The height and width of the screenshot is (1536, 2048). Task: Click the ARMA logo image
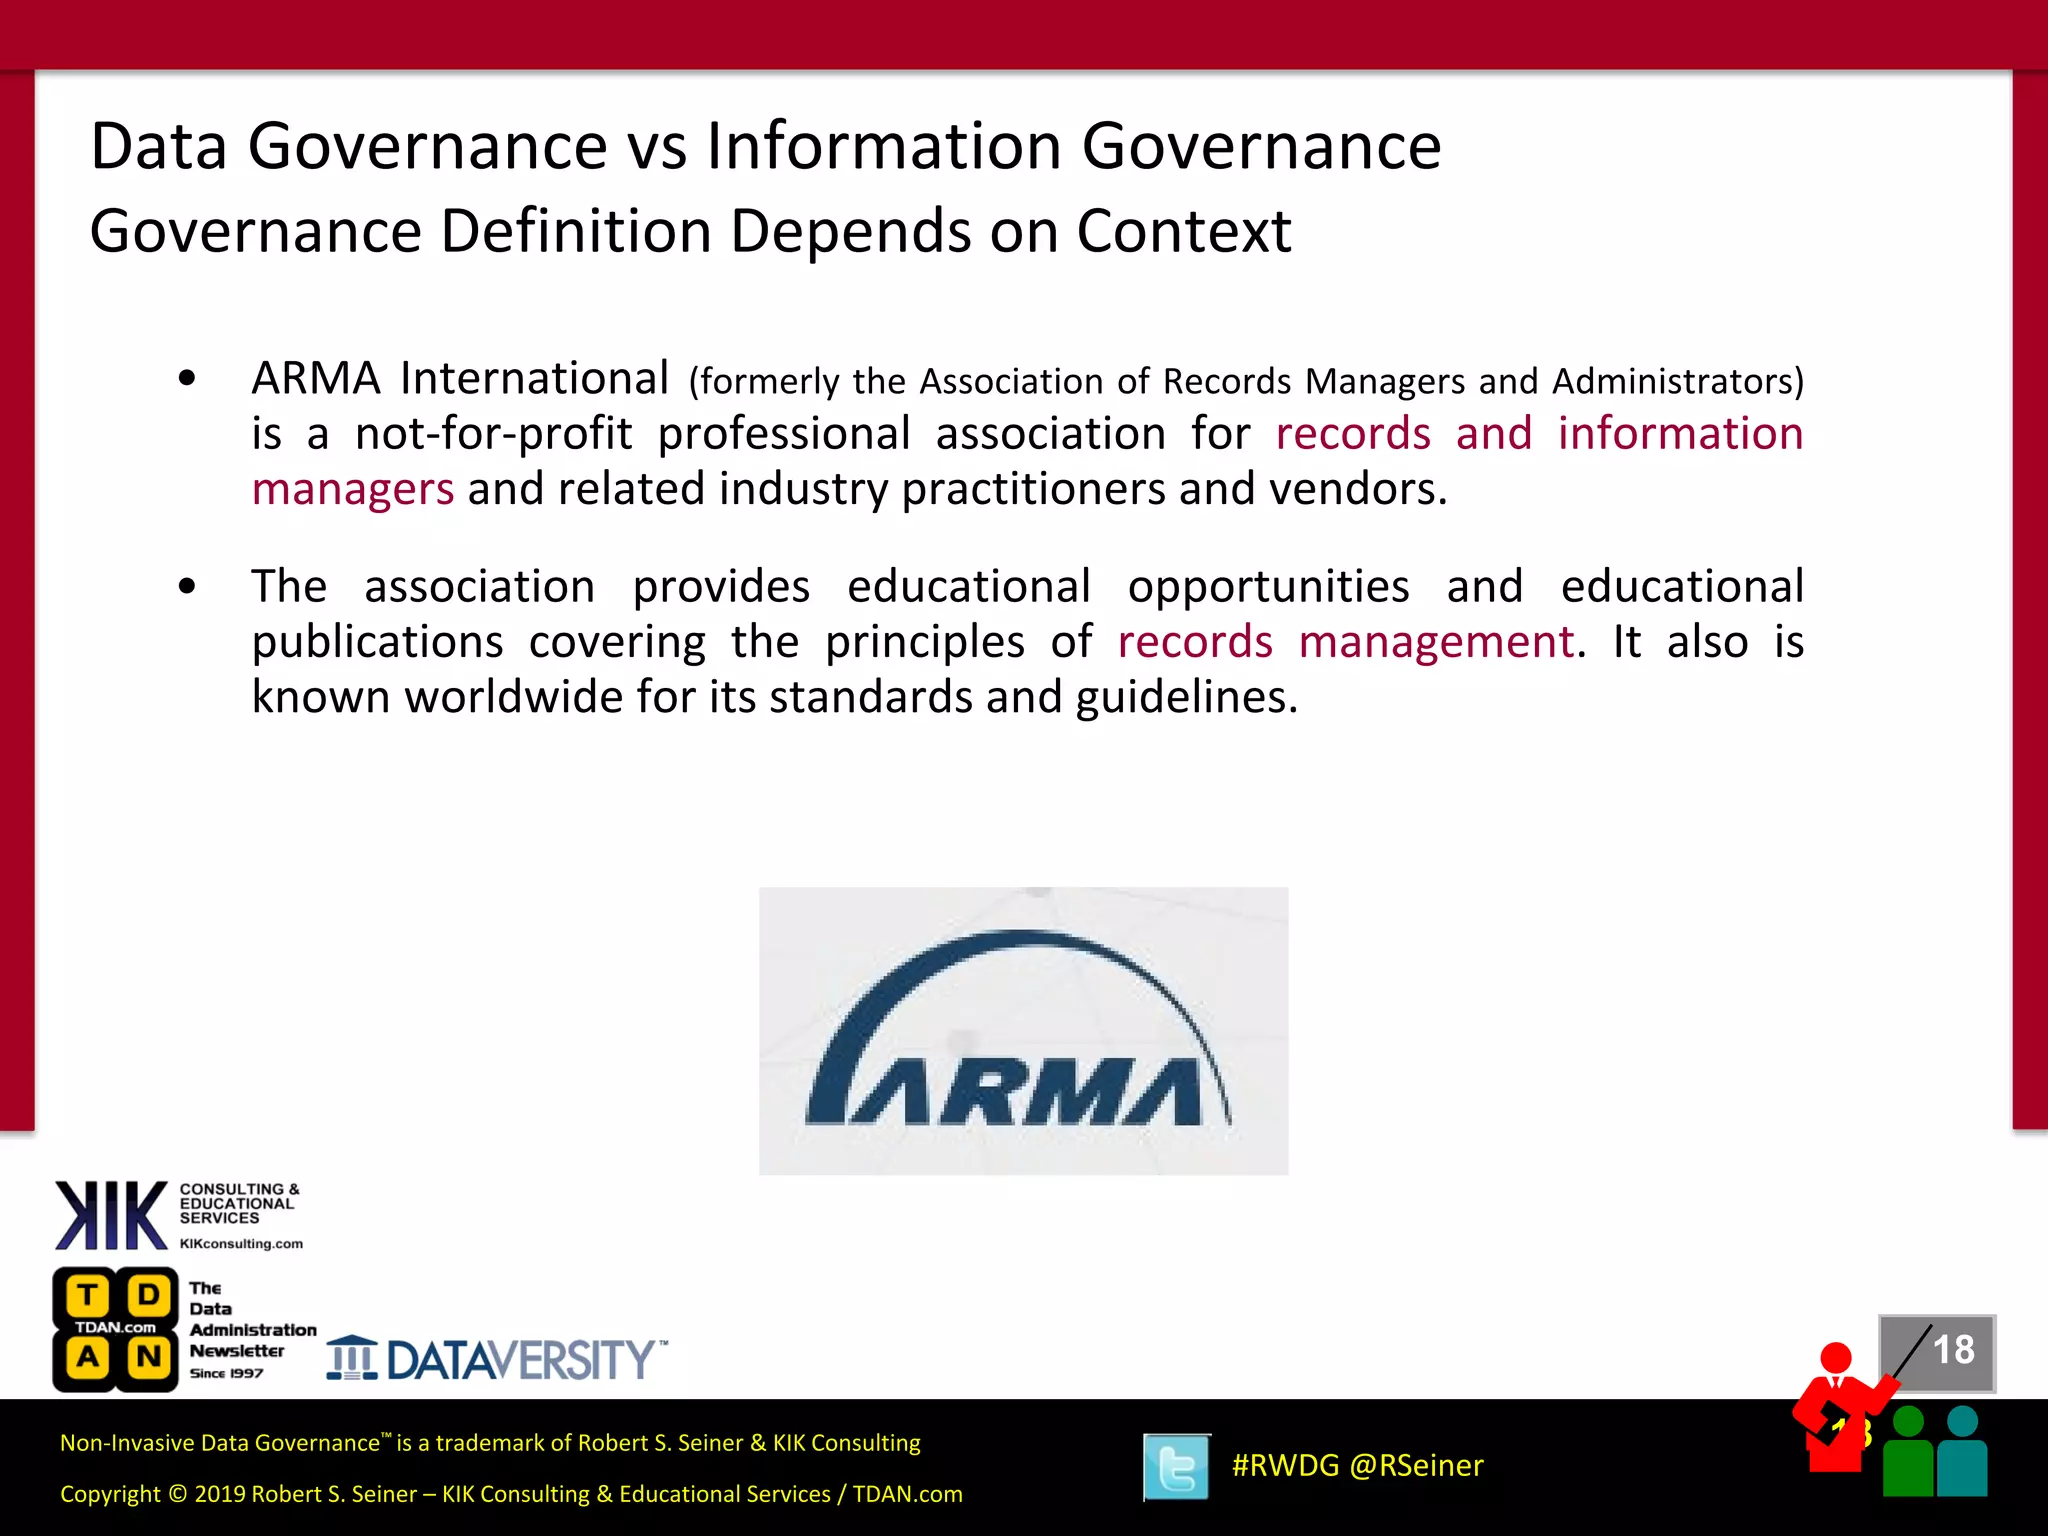coord(1023,1030)
